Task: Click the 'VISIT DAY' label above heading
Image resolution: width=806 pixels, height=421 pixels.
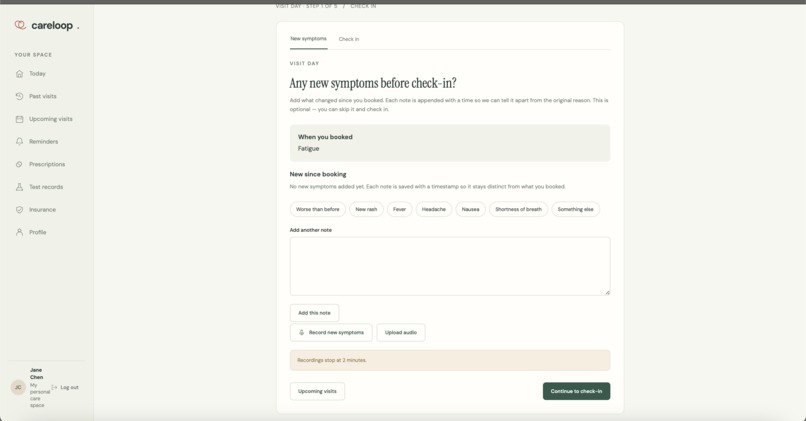Action: pos(304,64)
